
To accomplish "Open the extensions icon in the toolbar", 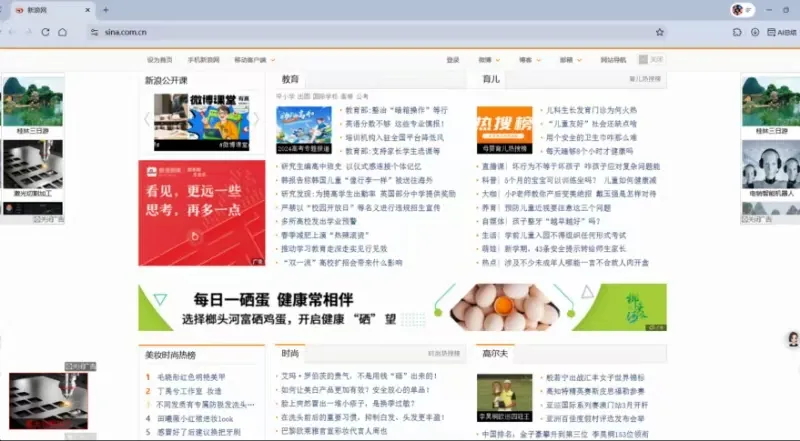I will pyautogui.click(x=737, y=32).
